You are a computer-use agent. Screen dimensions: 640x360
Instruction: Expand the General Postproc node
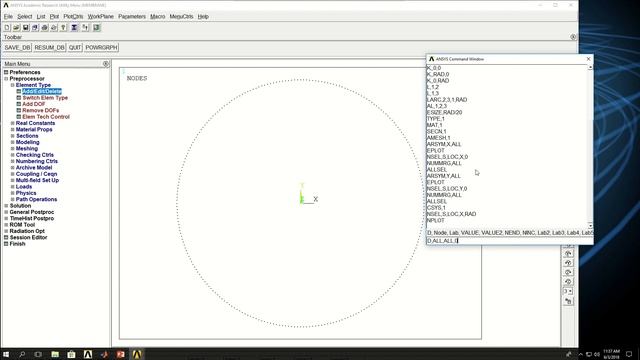[6, 212]
